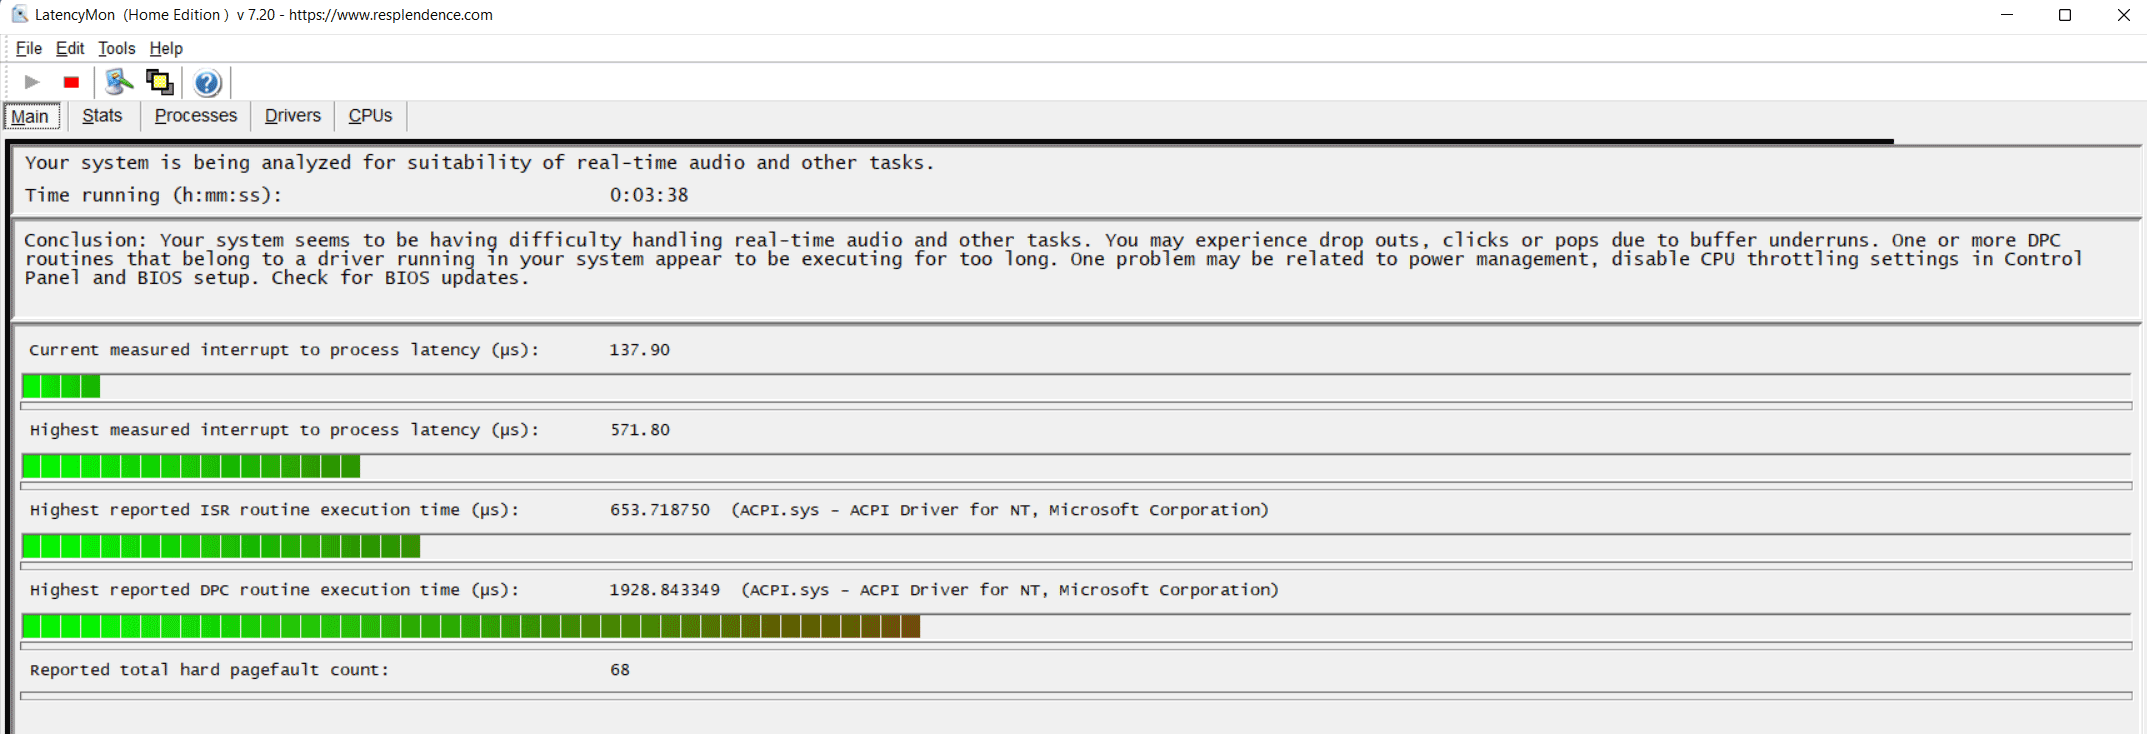Open the File menu
Image resolution: width=2147 pixels, height=734 pixels.
[x=28, y=48]
